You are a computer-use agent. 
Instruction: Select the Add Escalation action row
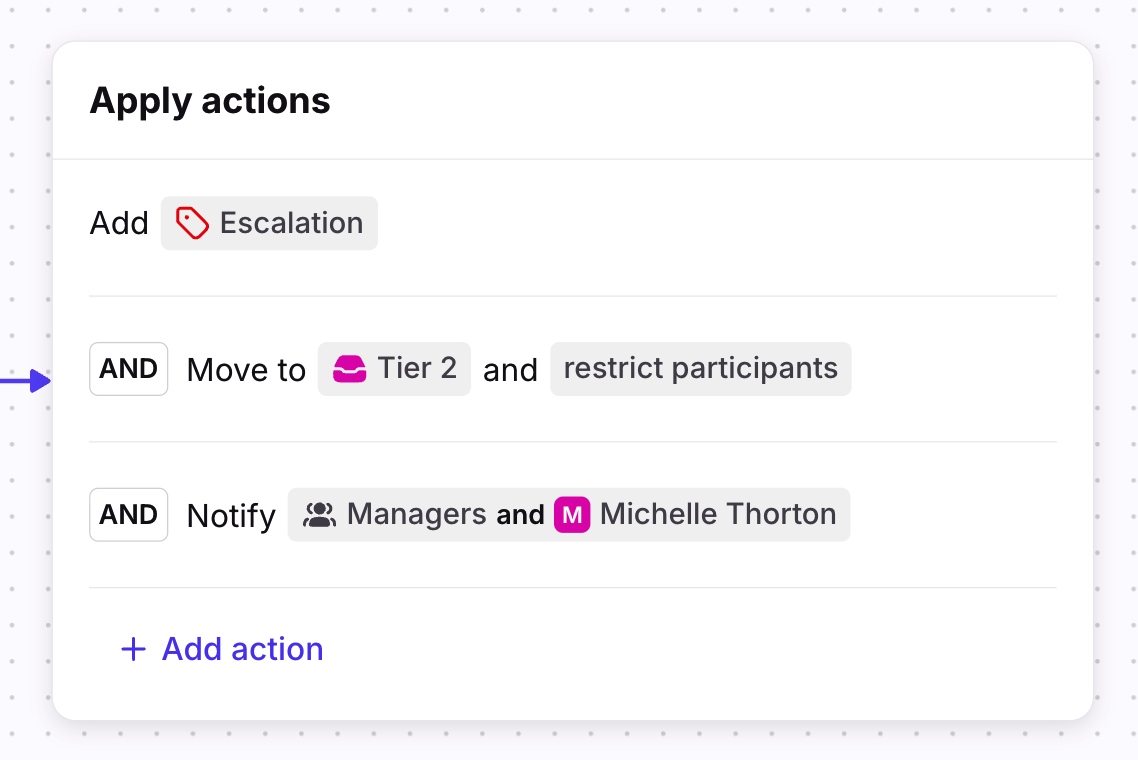coord(700,223)
